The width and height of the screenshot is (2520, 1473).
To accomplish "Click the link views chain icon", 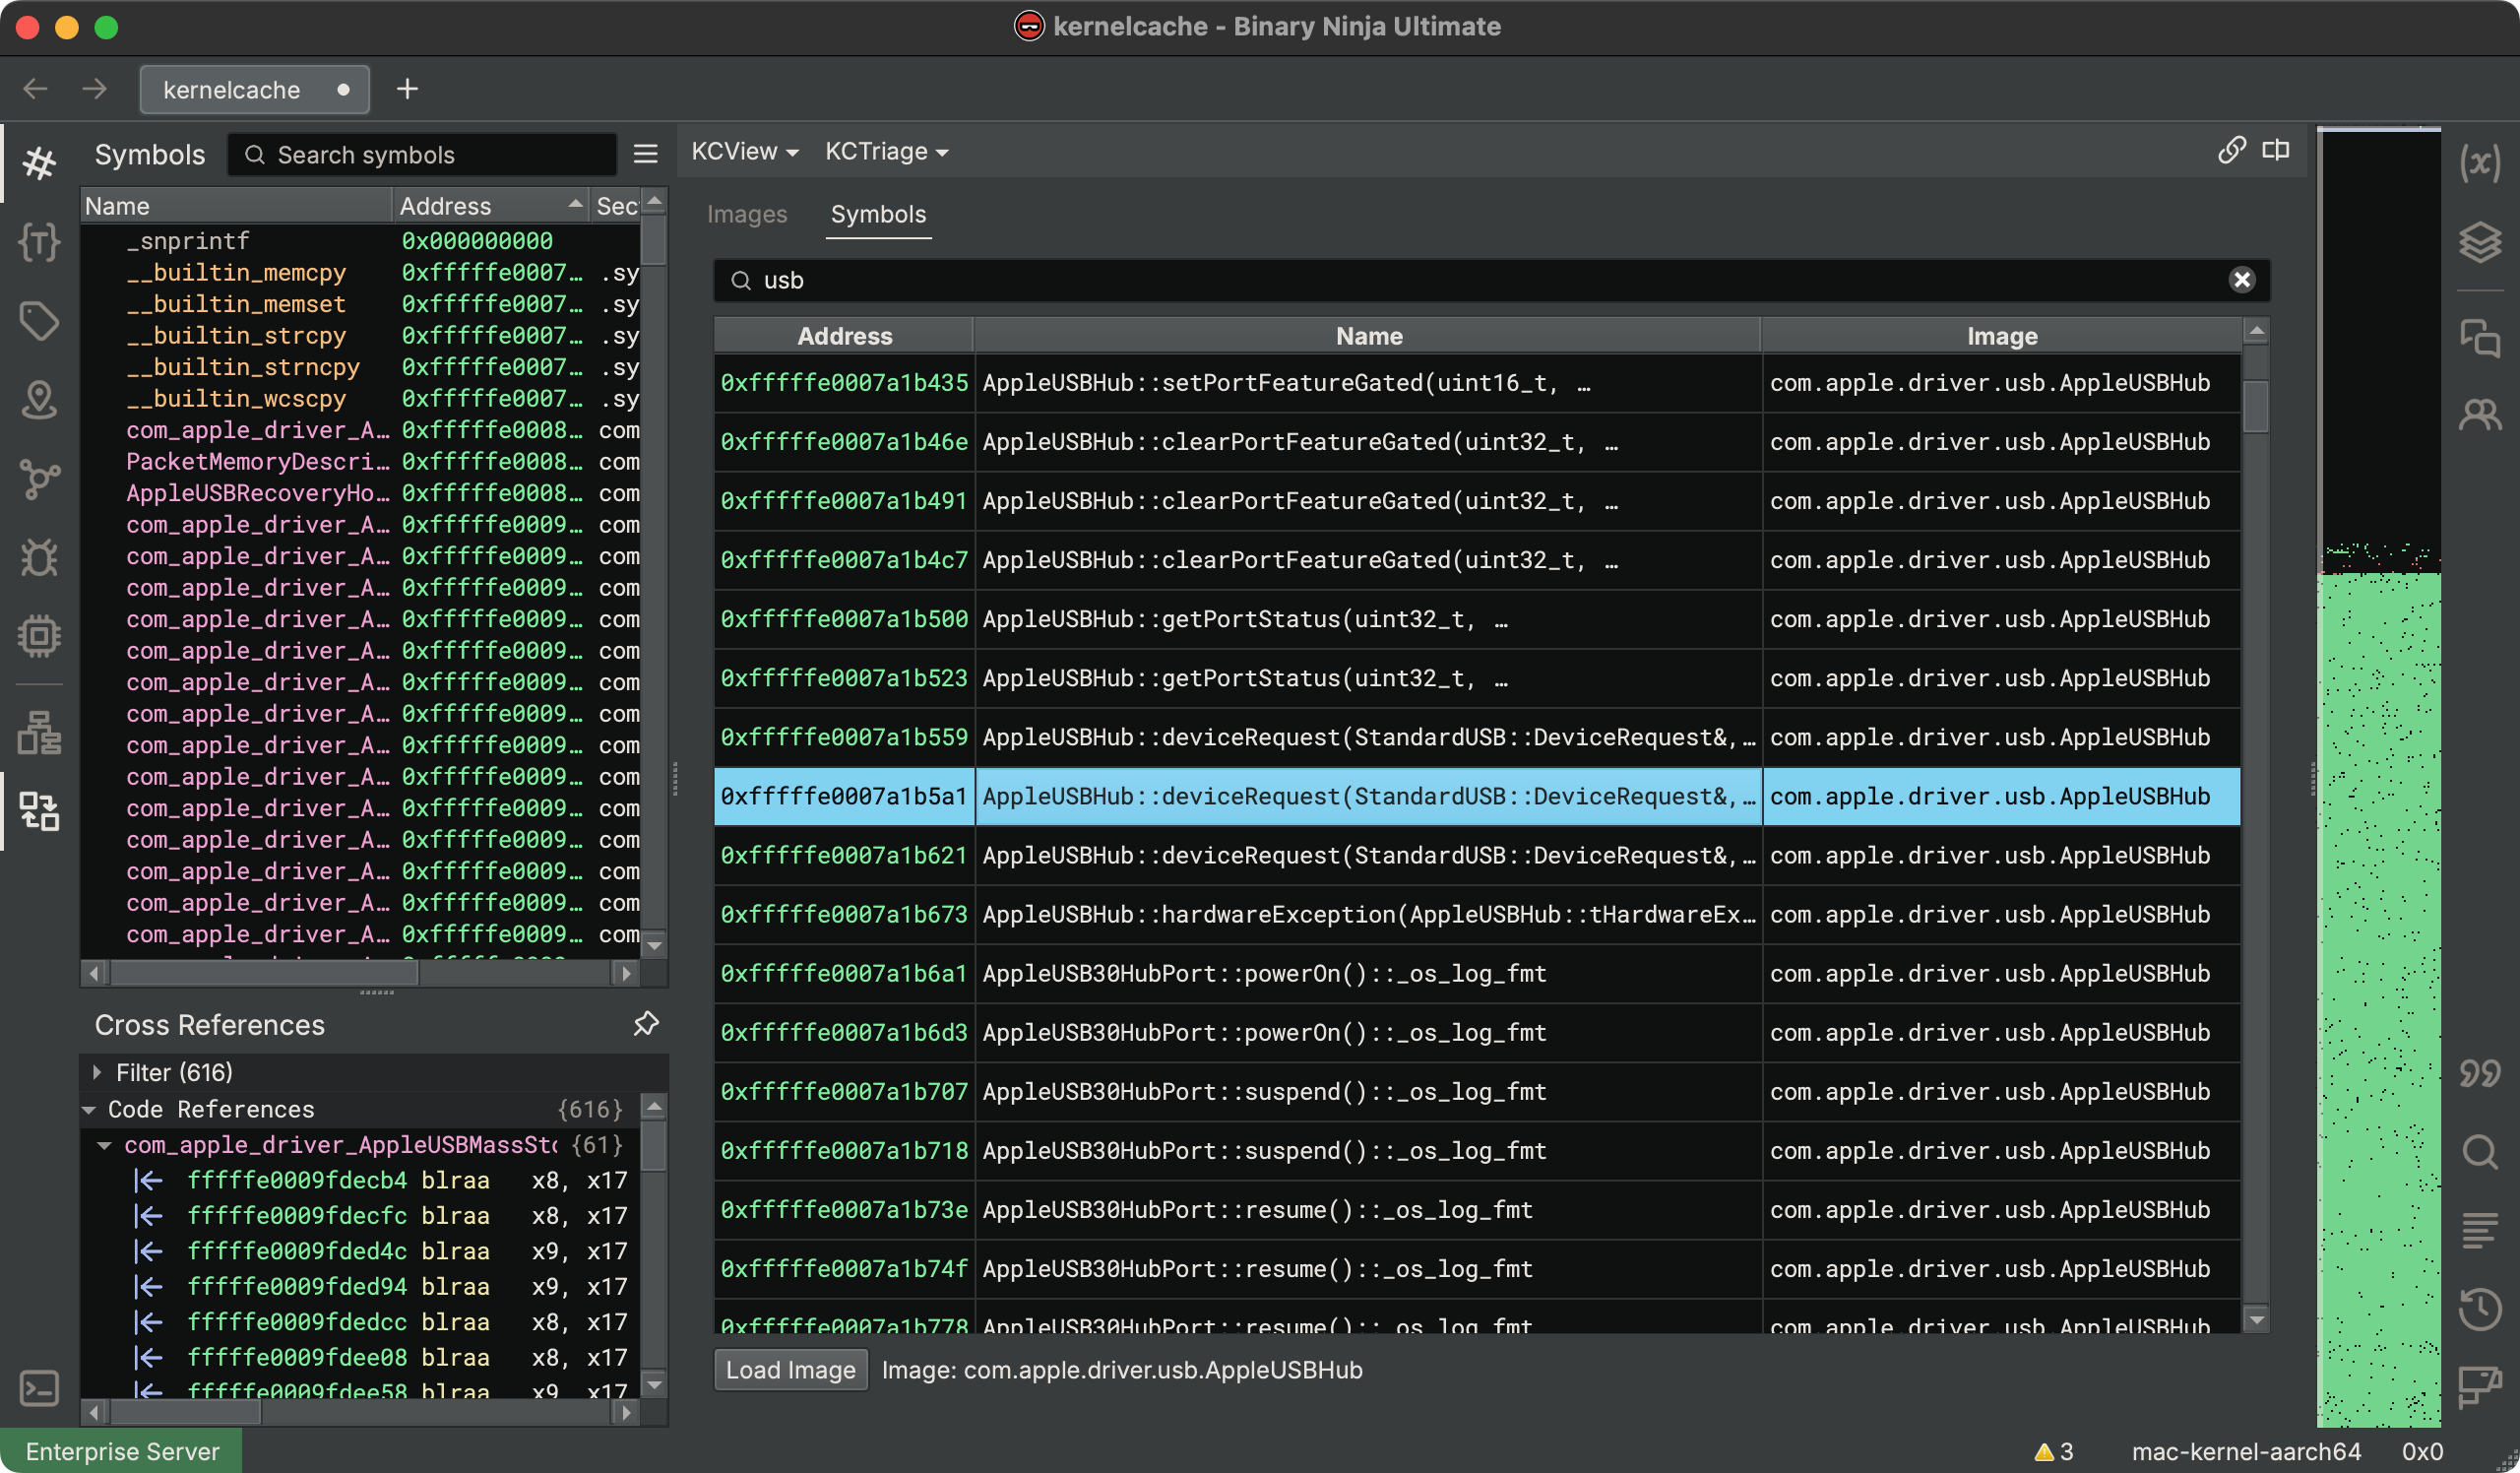I will pyautogui.click(x=2232, y=150).
